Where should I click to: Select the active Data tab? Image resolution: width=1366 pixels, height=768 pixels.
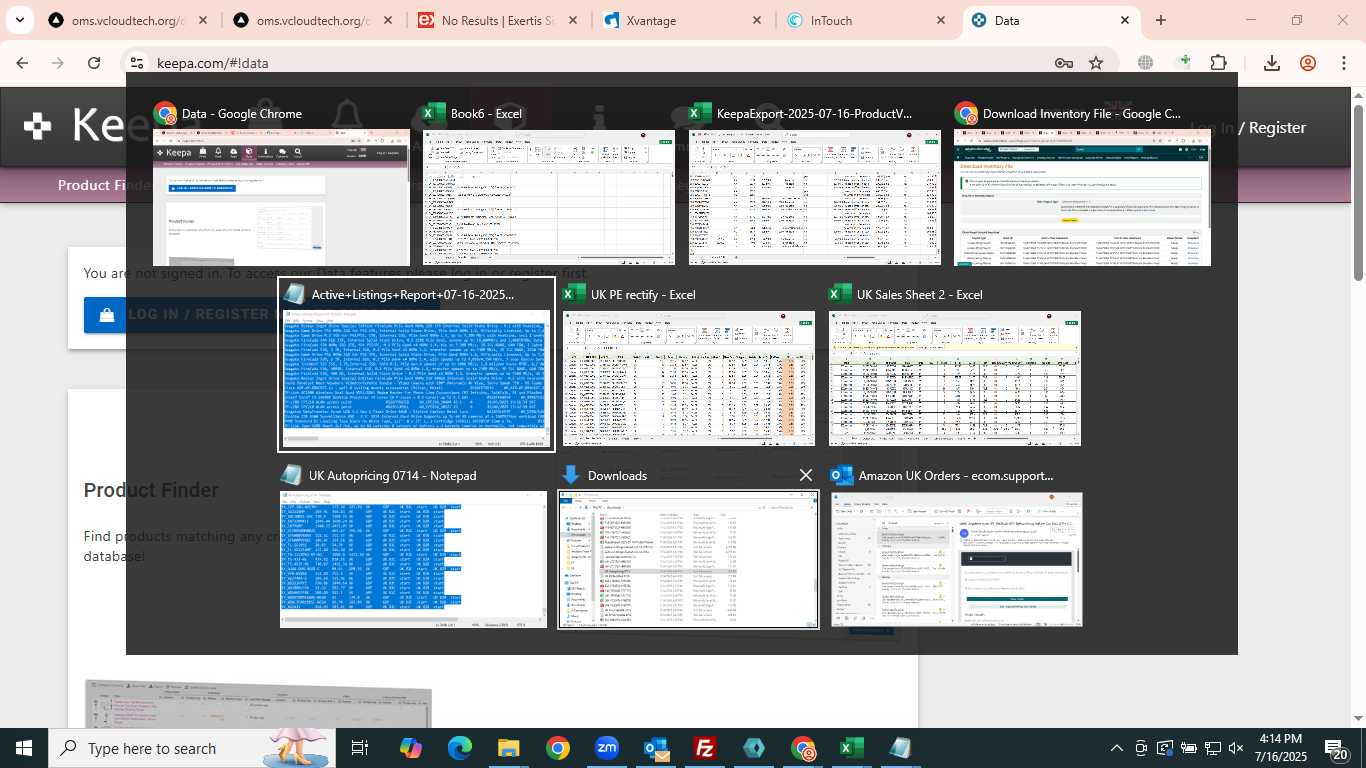[x=1050, y=20]
